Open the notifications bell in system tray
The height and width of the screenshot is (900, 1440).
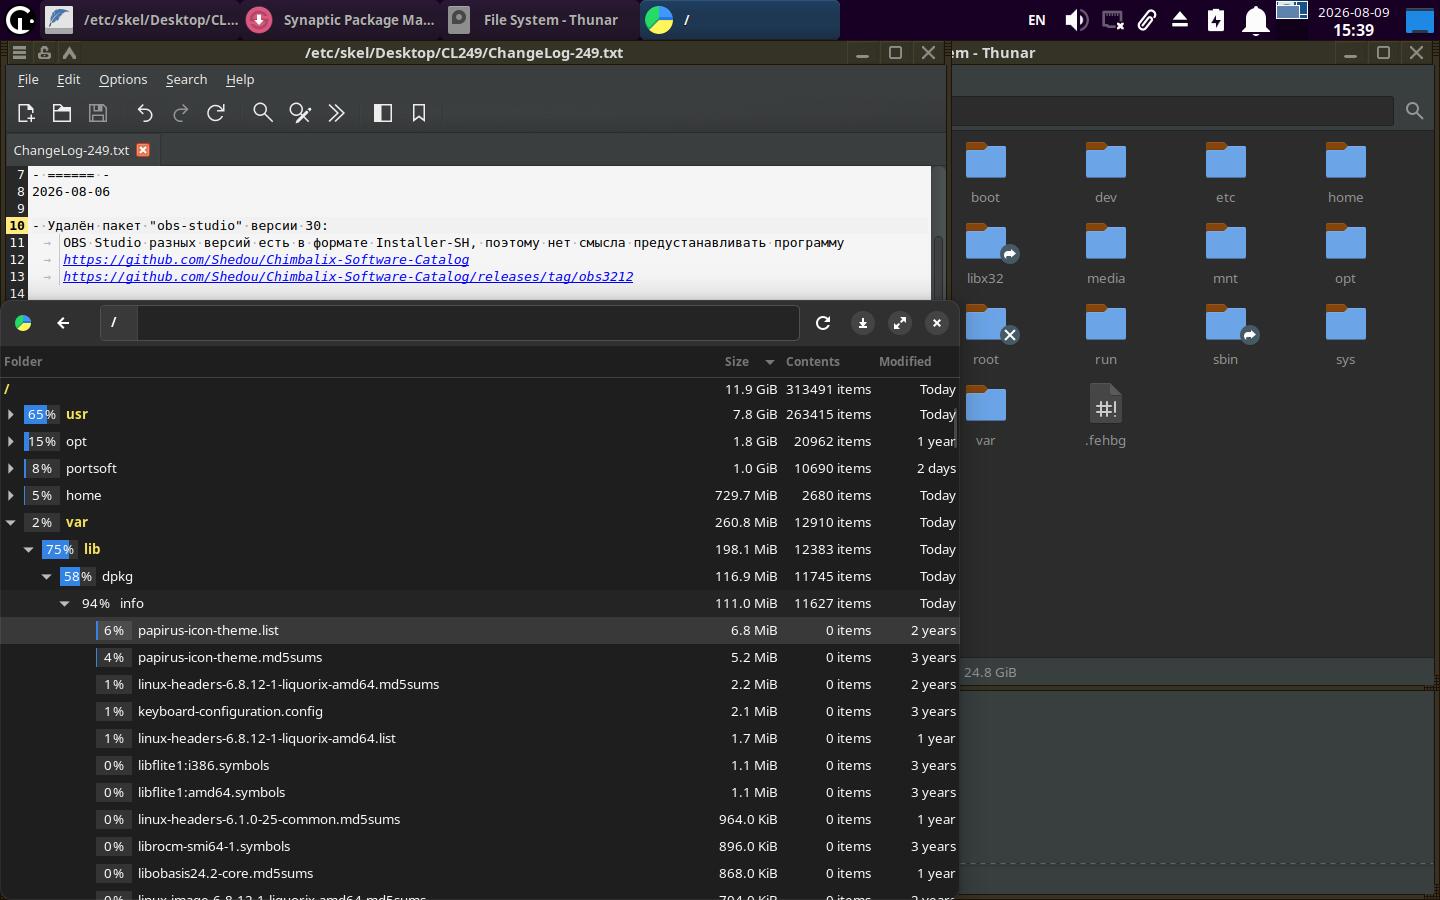pyautogui.click(x=1255, y=20)
